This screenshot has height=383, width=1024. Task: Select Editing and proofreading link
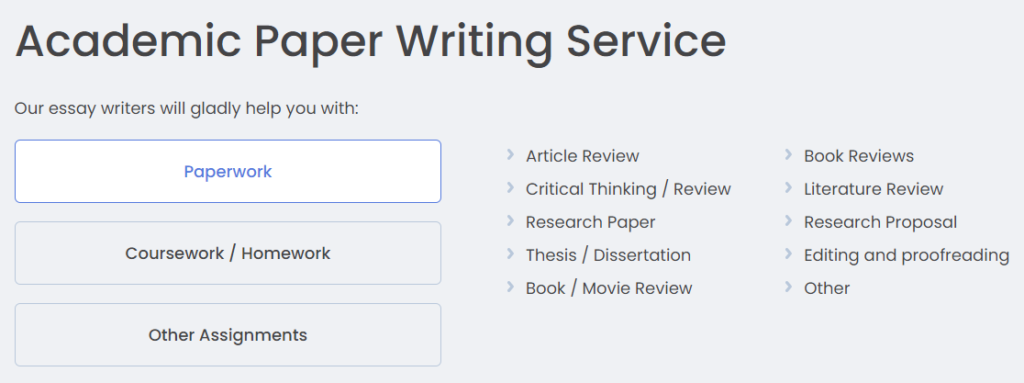(x=906, y=255)
